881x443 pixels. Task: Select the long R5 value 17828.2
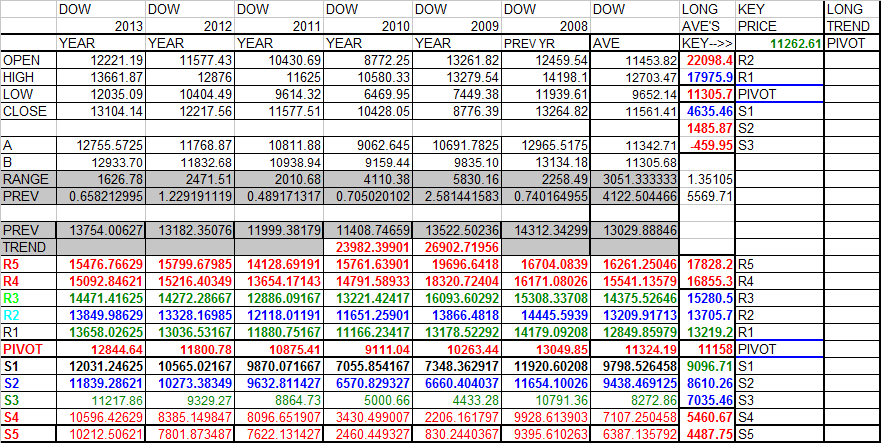click(x=708, y=264)
